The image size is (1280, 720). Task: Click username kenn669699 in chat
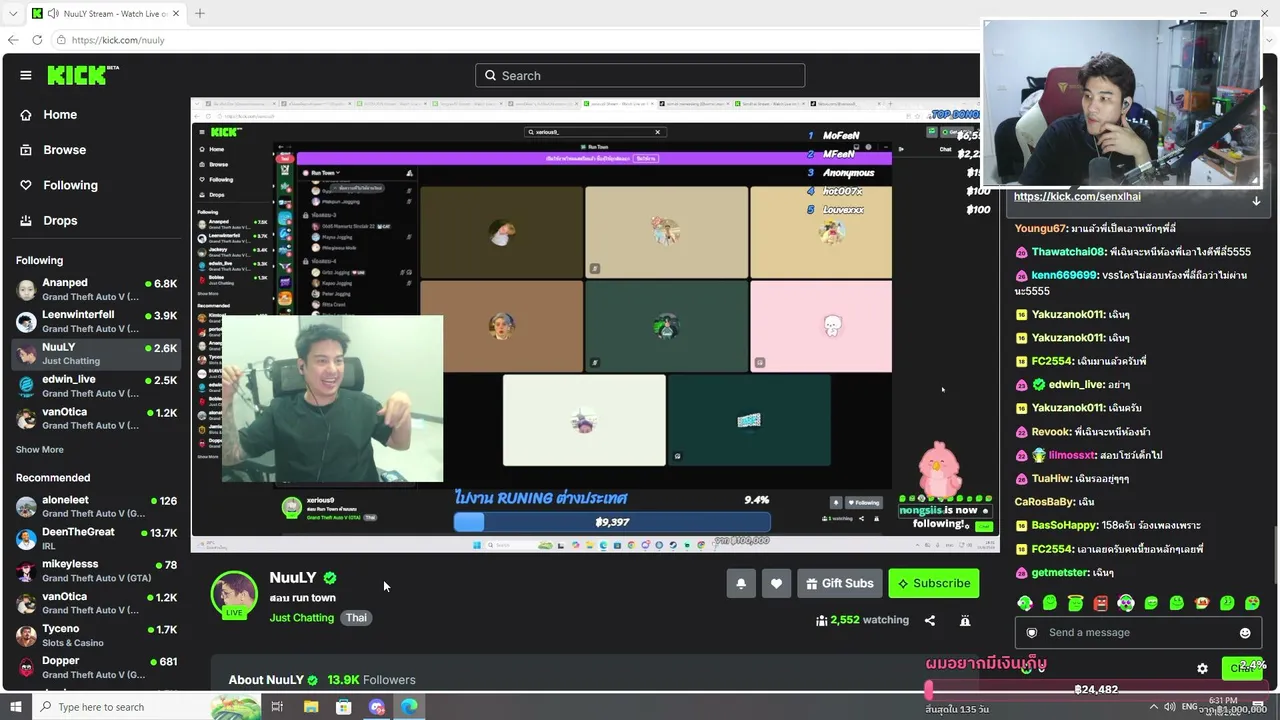coord(1064,275)
